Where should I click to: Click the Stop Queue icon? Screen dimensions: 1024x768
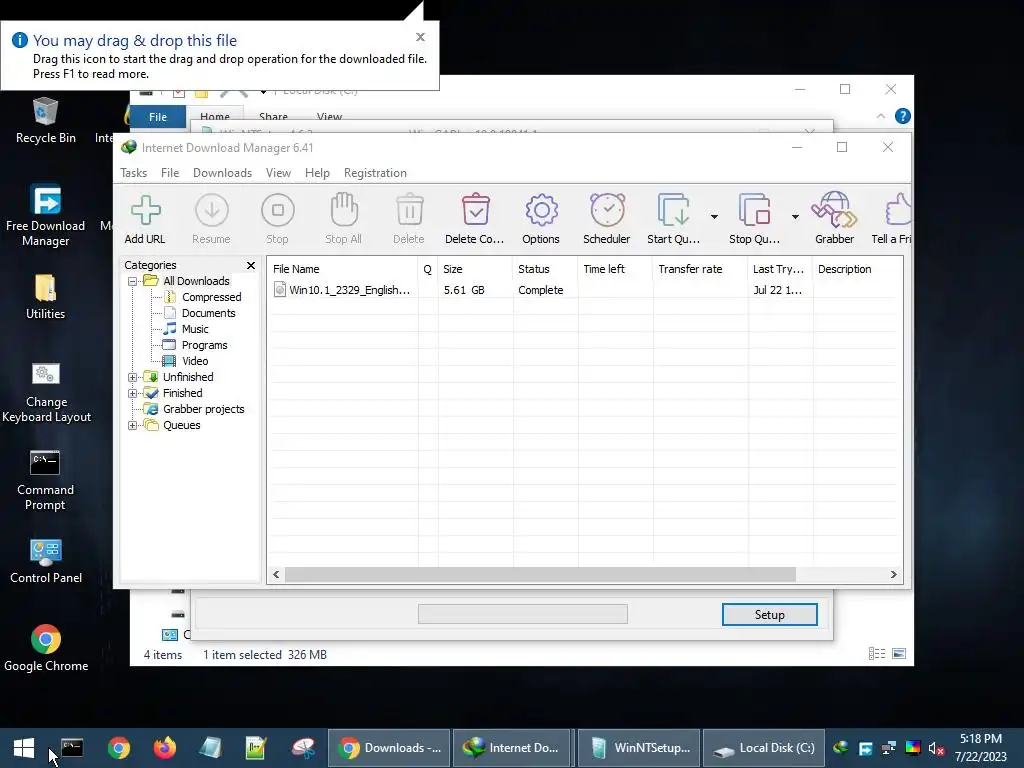[x=754, y=210]
